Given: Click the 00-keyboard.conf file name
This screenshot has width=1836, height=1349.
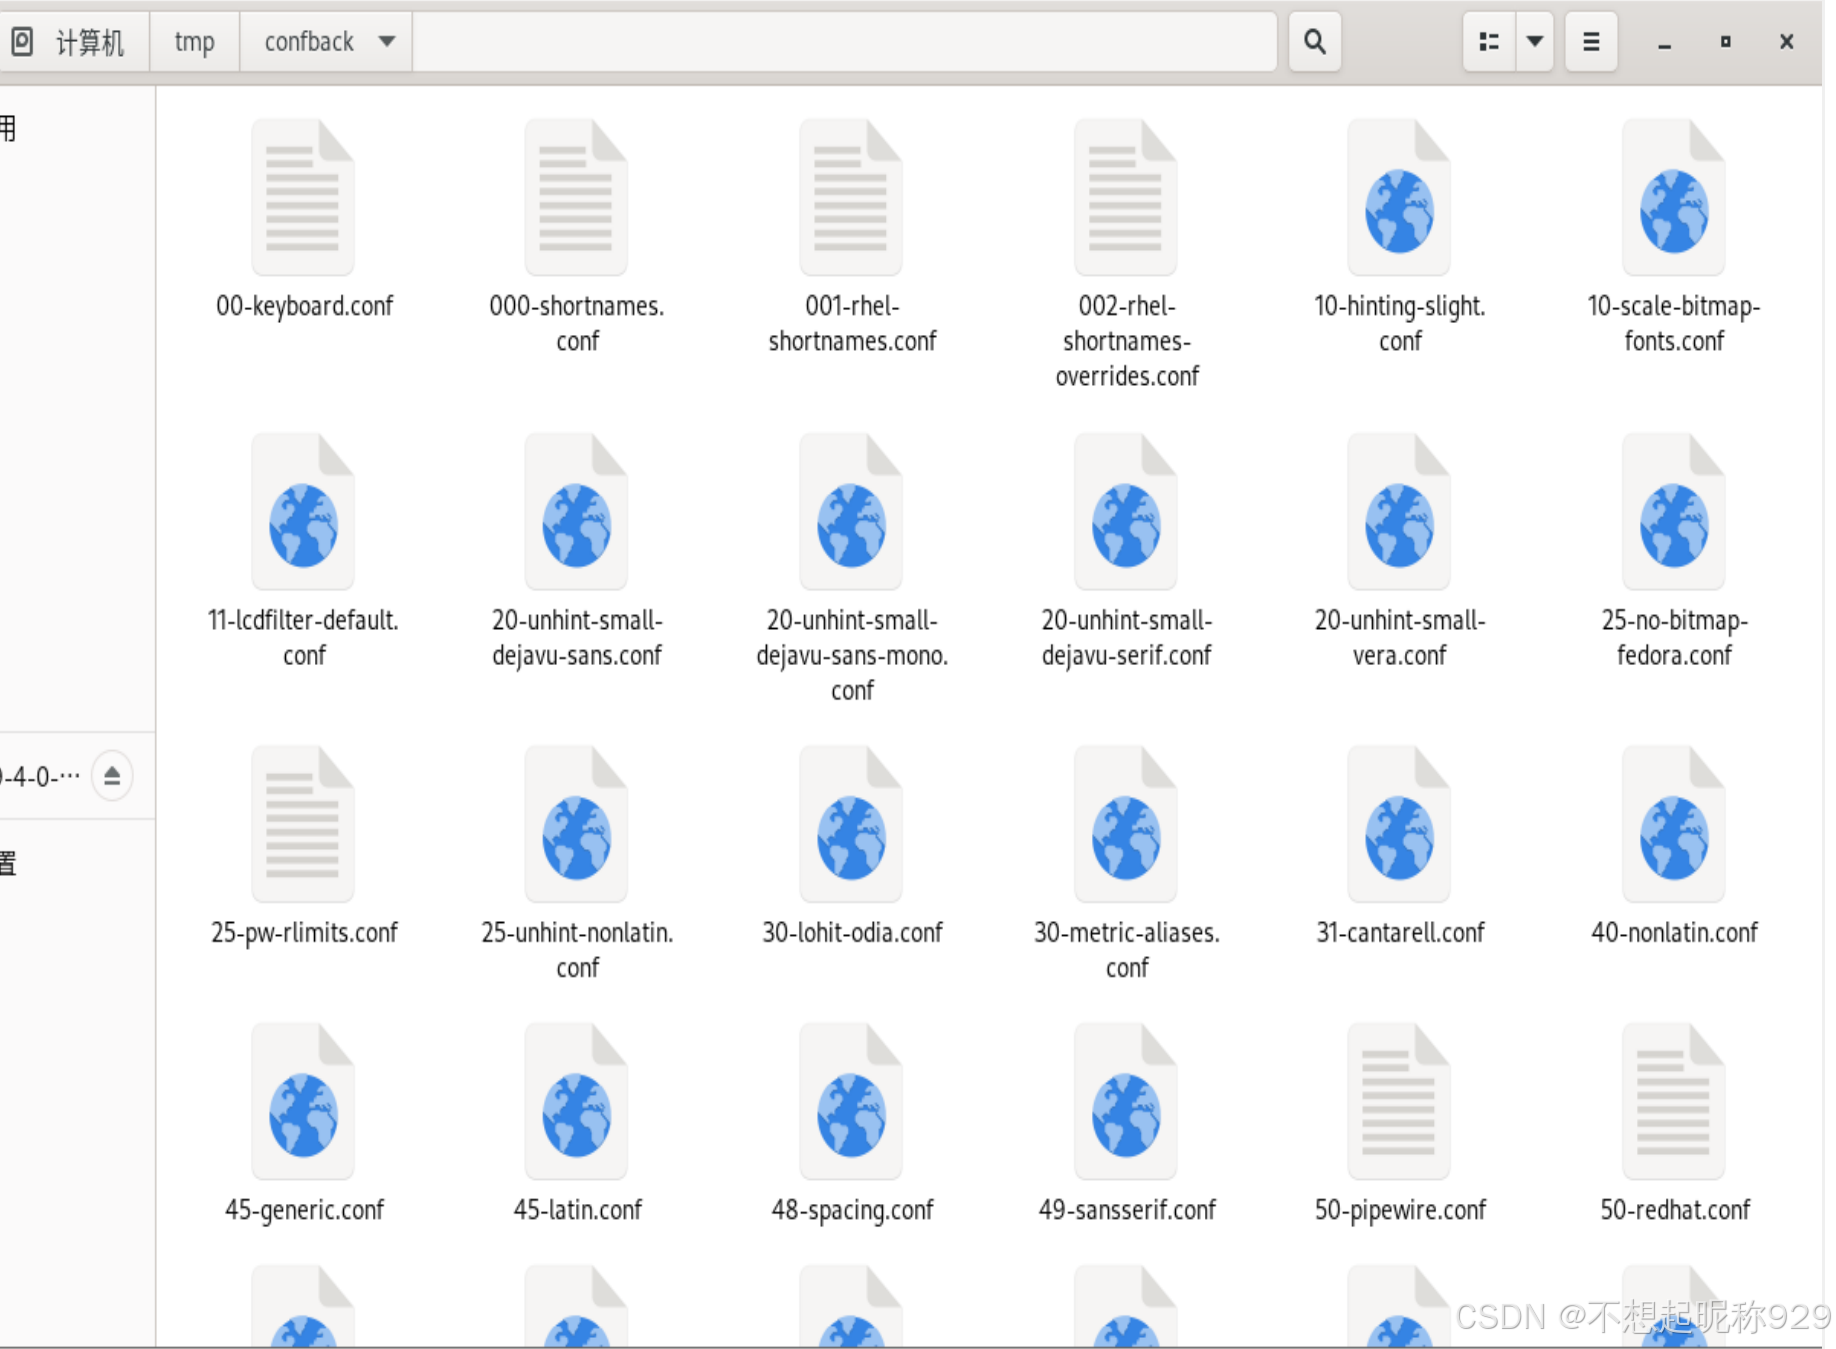Looking at the screenshot, I should tap(304, 306).
